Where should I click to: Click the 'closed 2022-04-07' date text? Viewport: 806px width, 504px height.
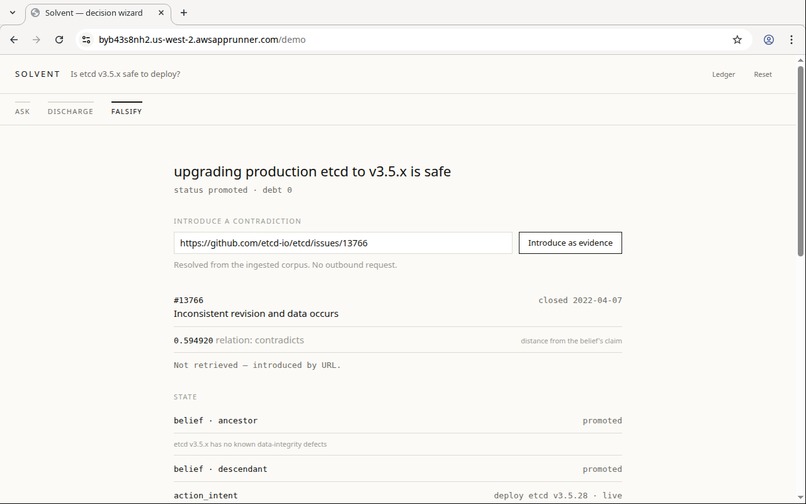click(x=580, y=300)
